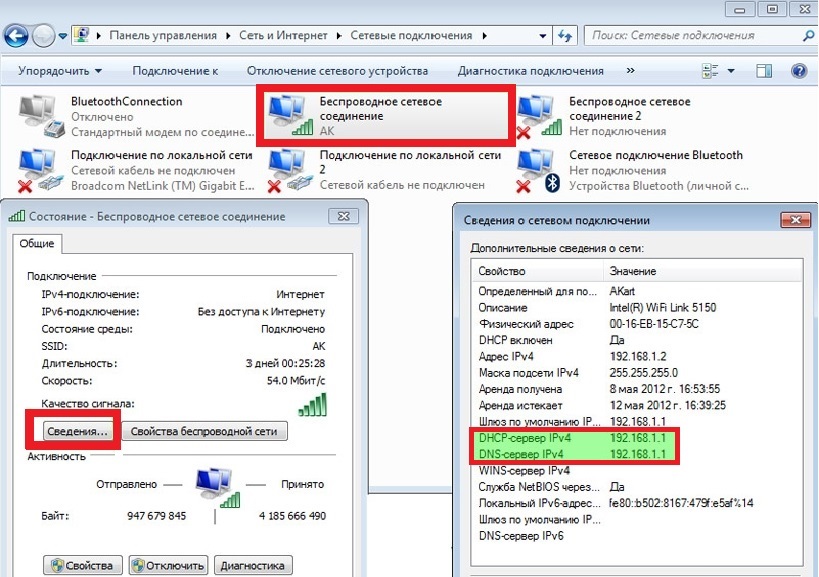819x577 pixels.
Task: Select Беспроводное сетевое соединение 2 icon
Action: [x=539, y=117]
